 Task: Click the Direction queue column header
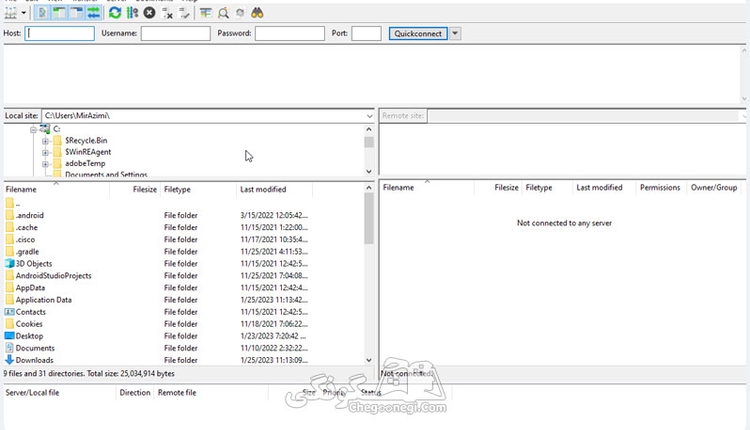pos(135,393)
